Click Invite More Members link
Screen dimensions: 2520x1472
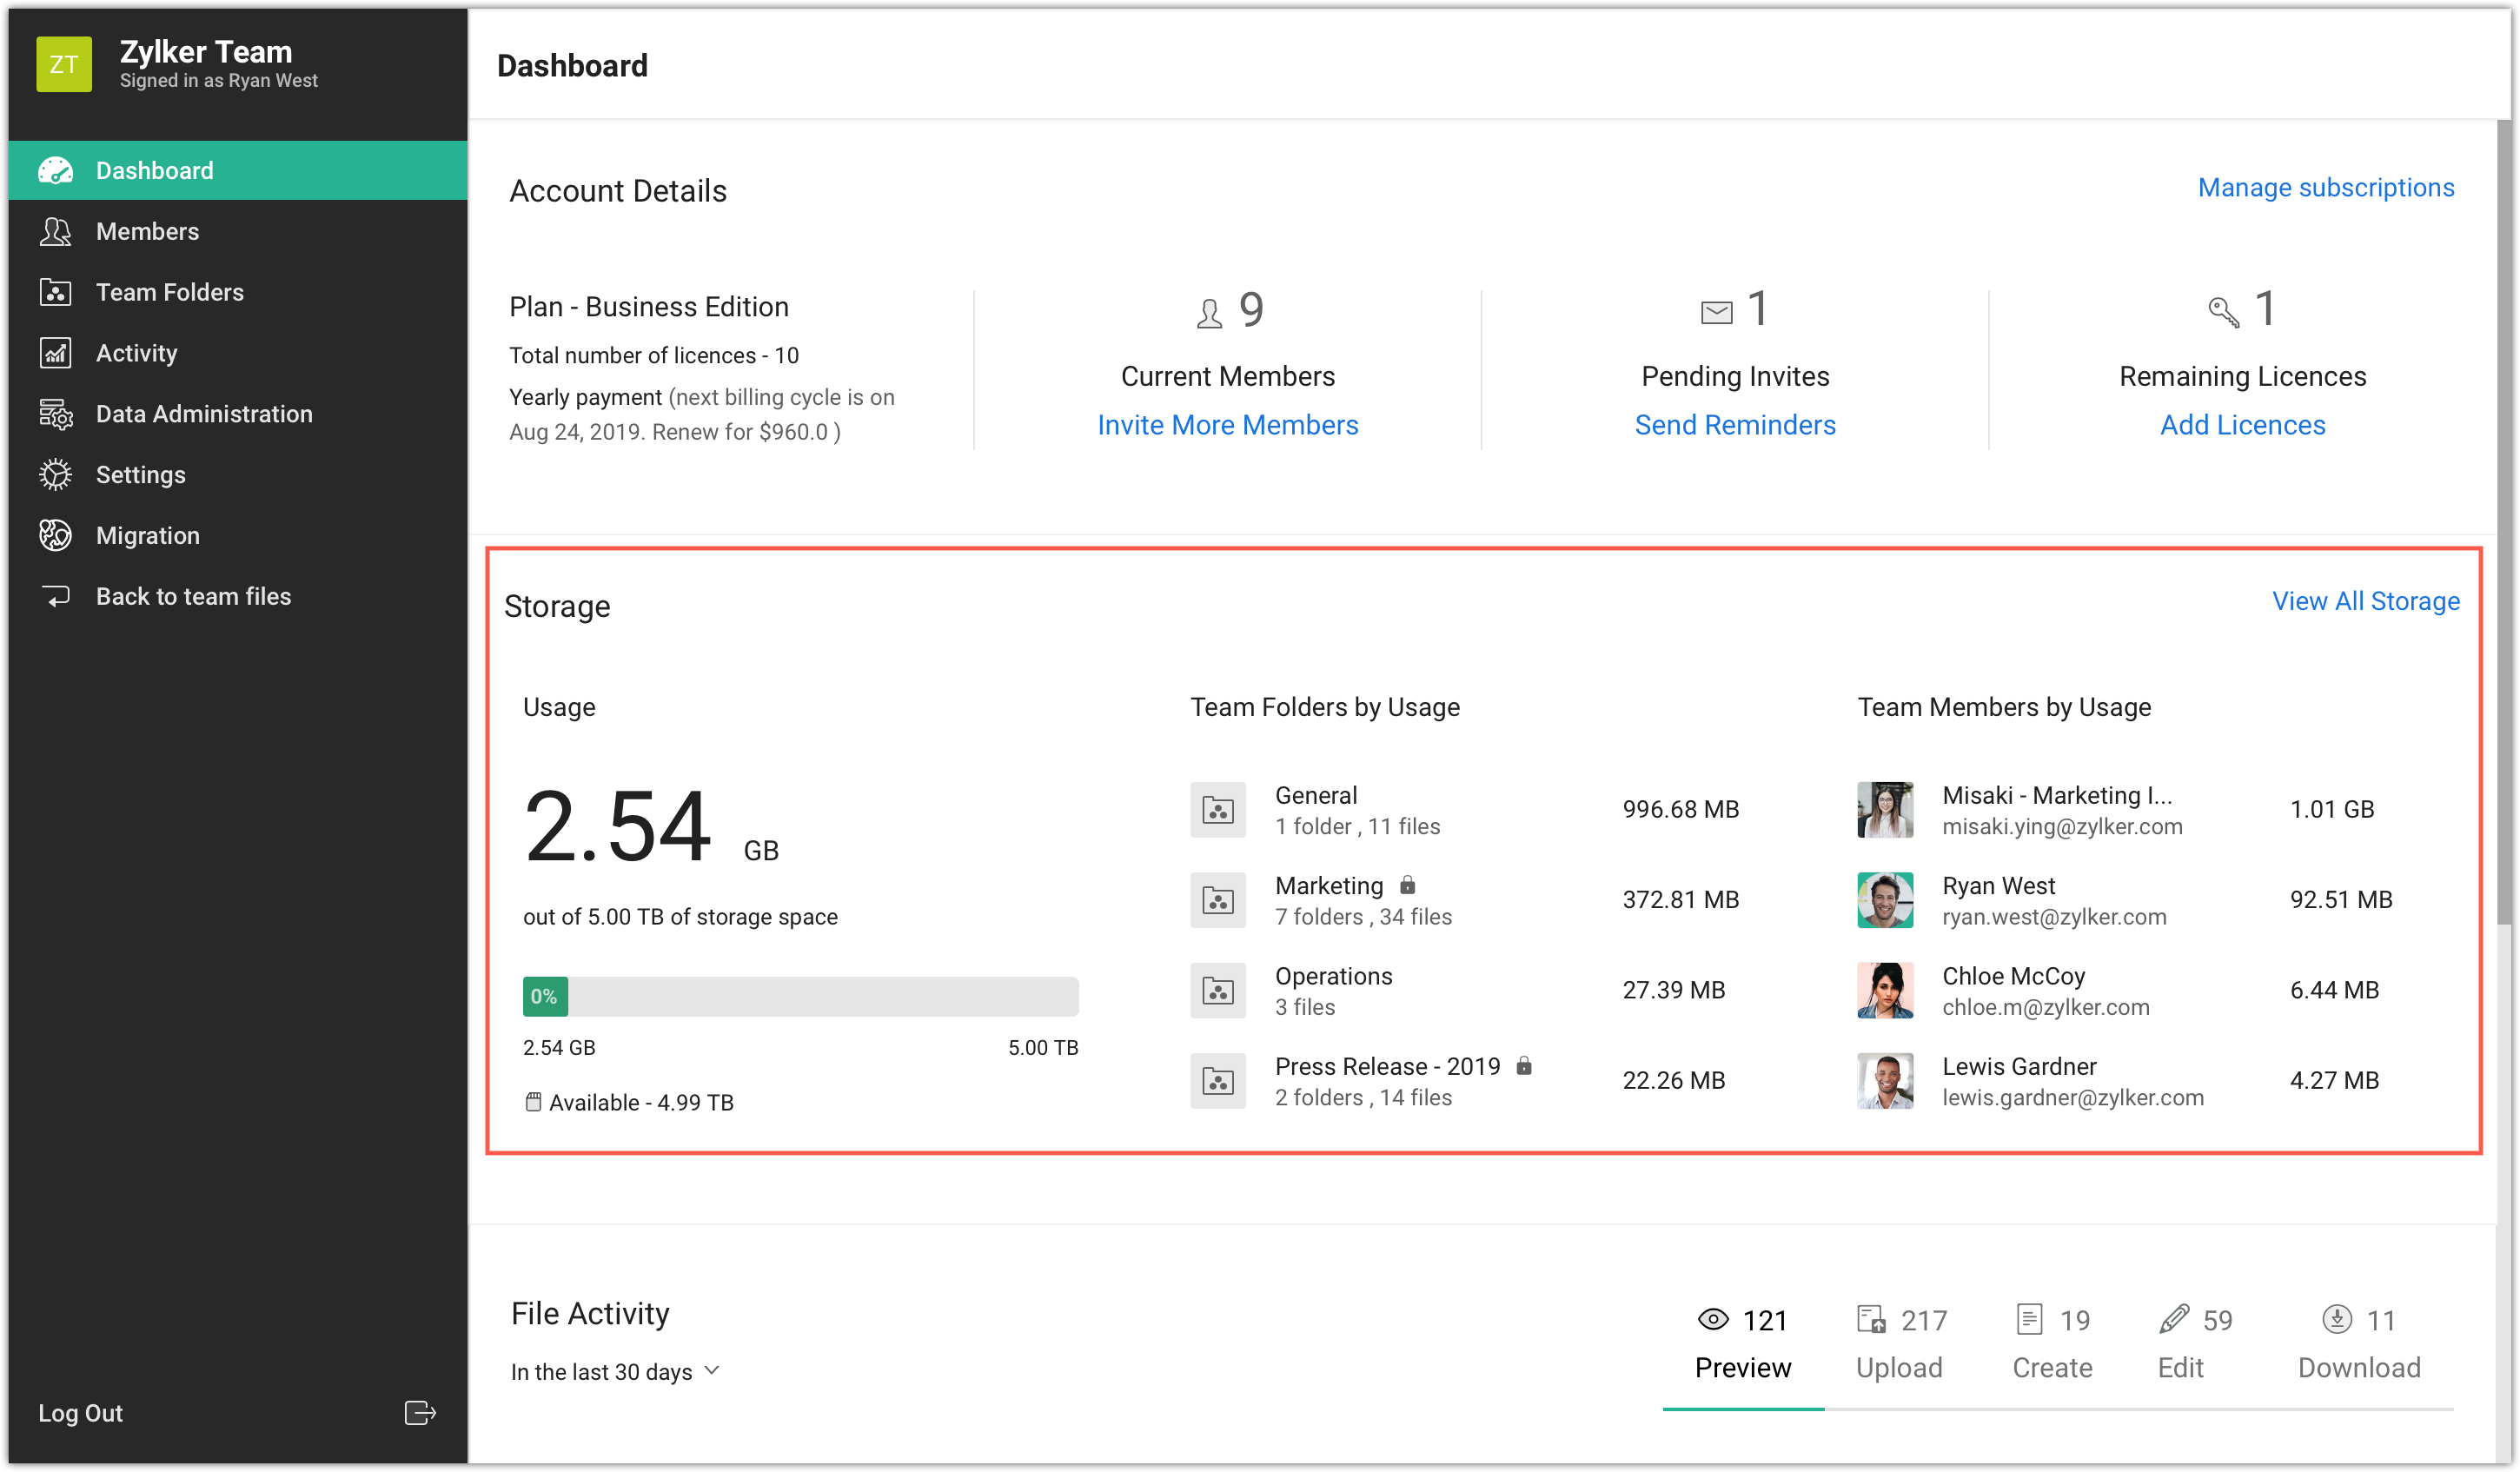coord(1227,425)
